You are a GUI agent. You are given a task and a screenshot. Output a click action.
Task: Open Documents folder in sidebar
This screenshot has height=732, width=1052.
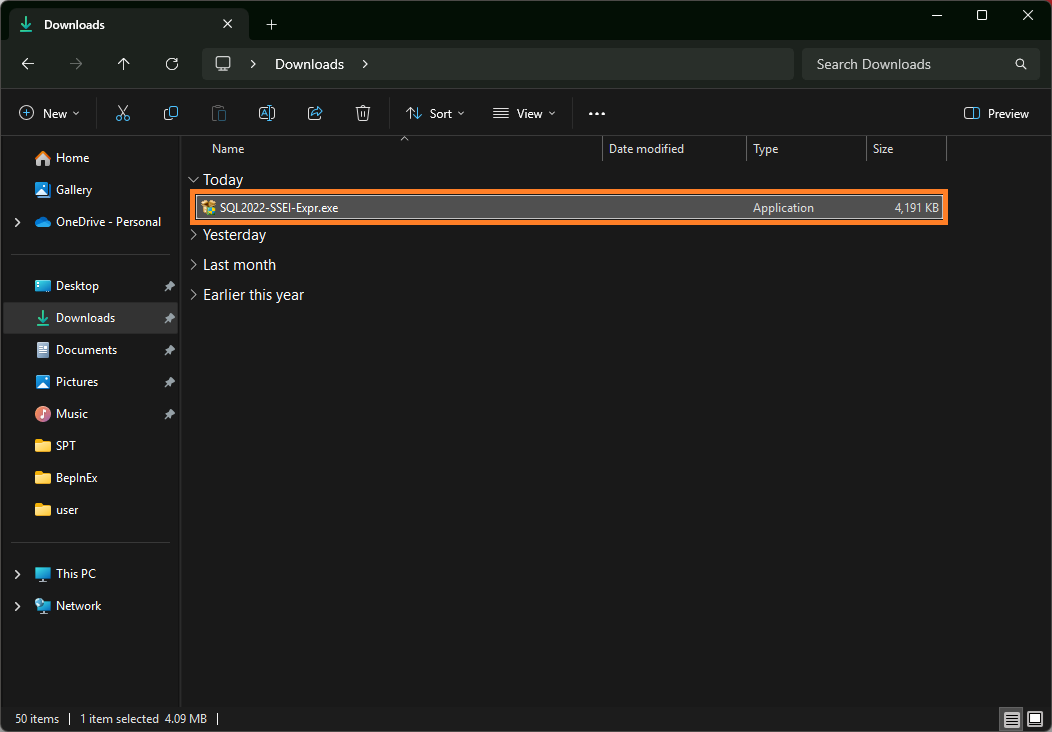click(x=86, y=350)
